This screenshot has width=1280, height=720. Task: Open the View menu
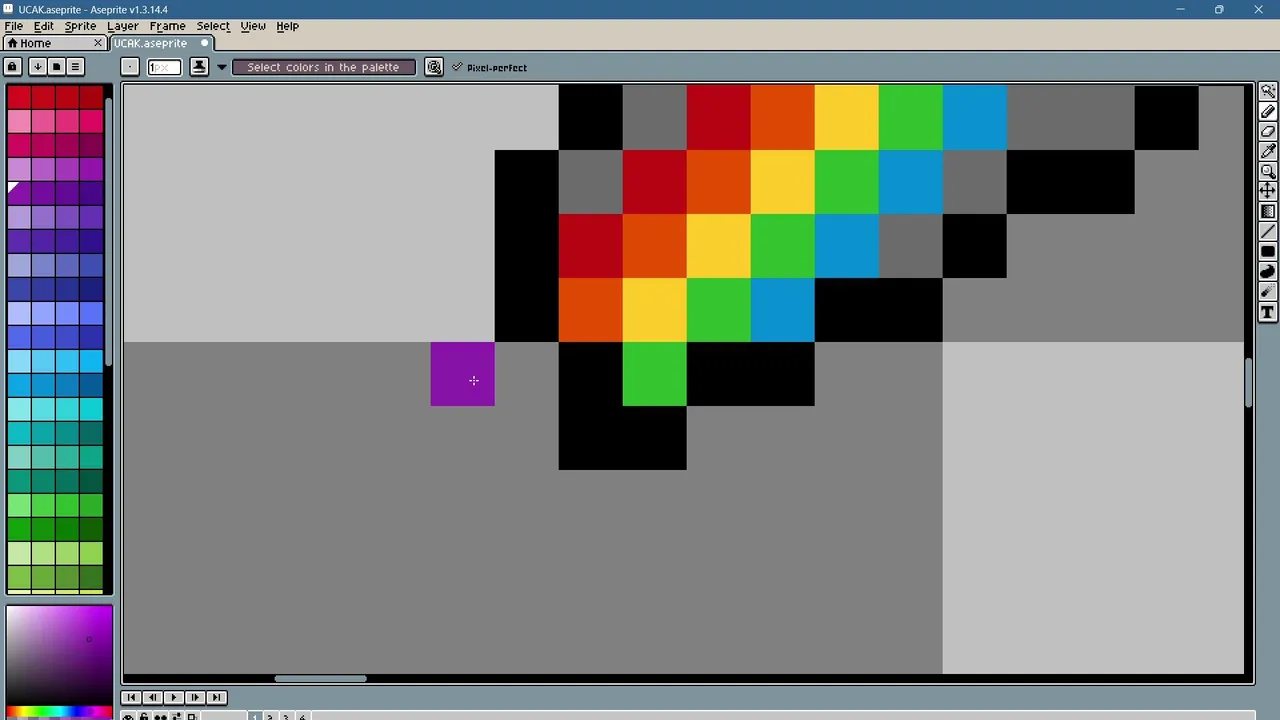(252, 26)
